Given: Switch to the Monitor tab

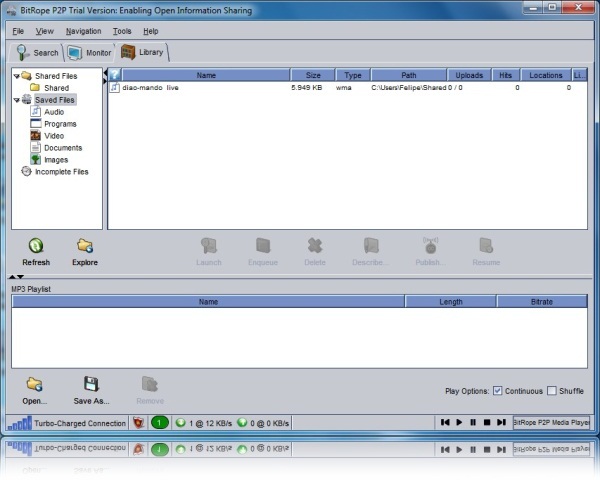Looking at the screenshot, I should coord(90,52).
